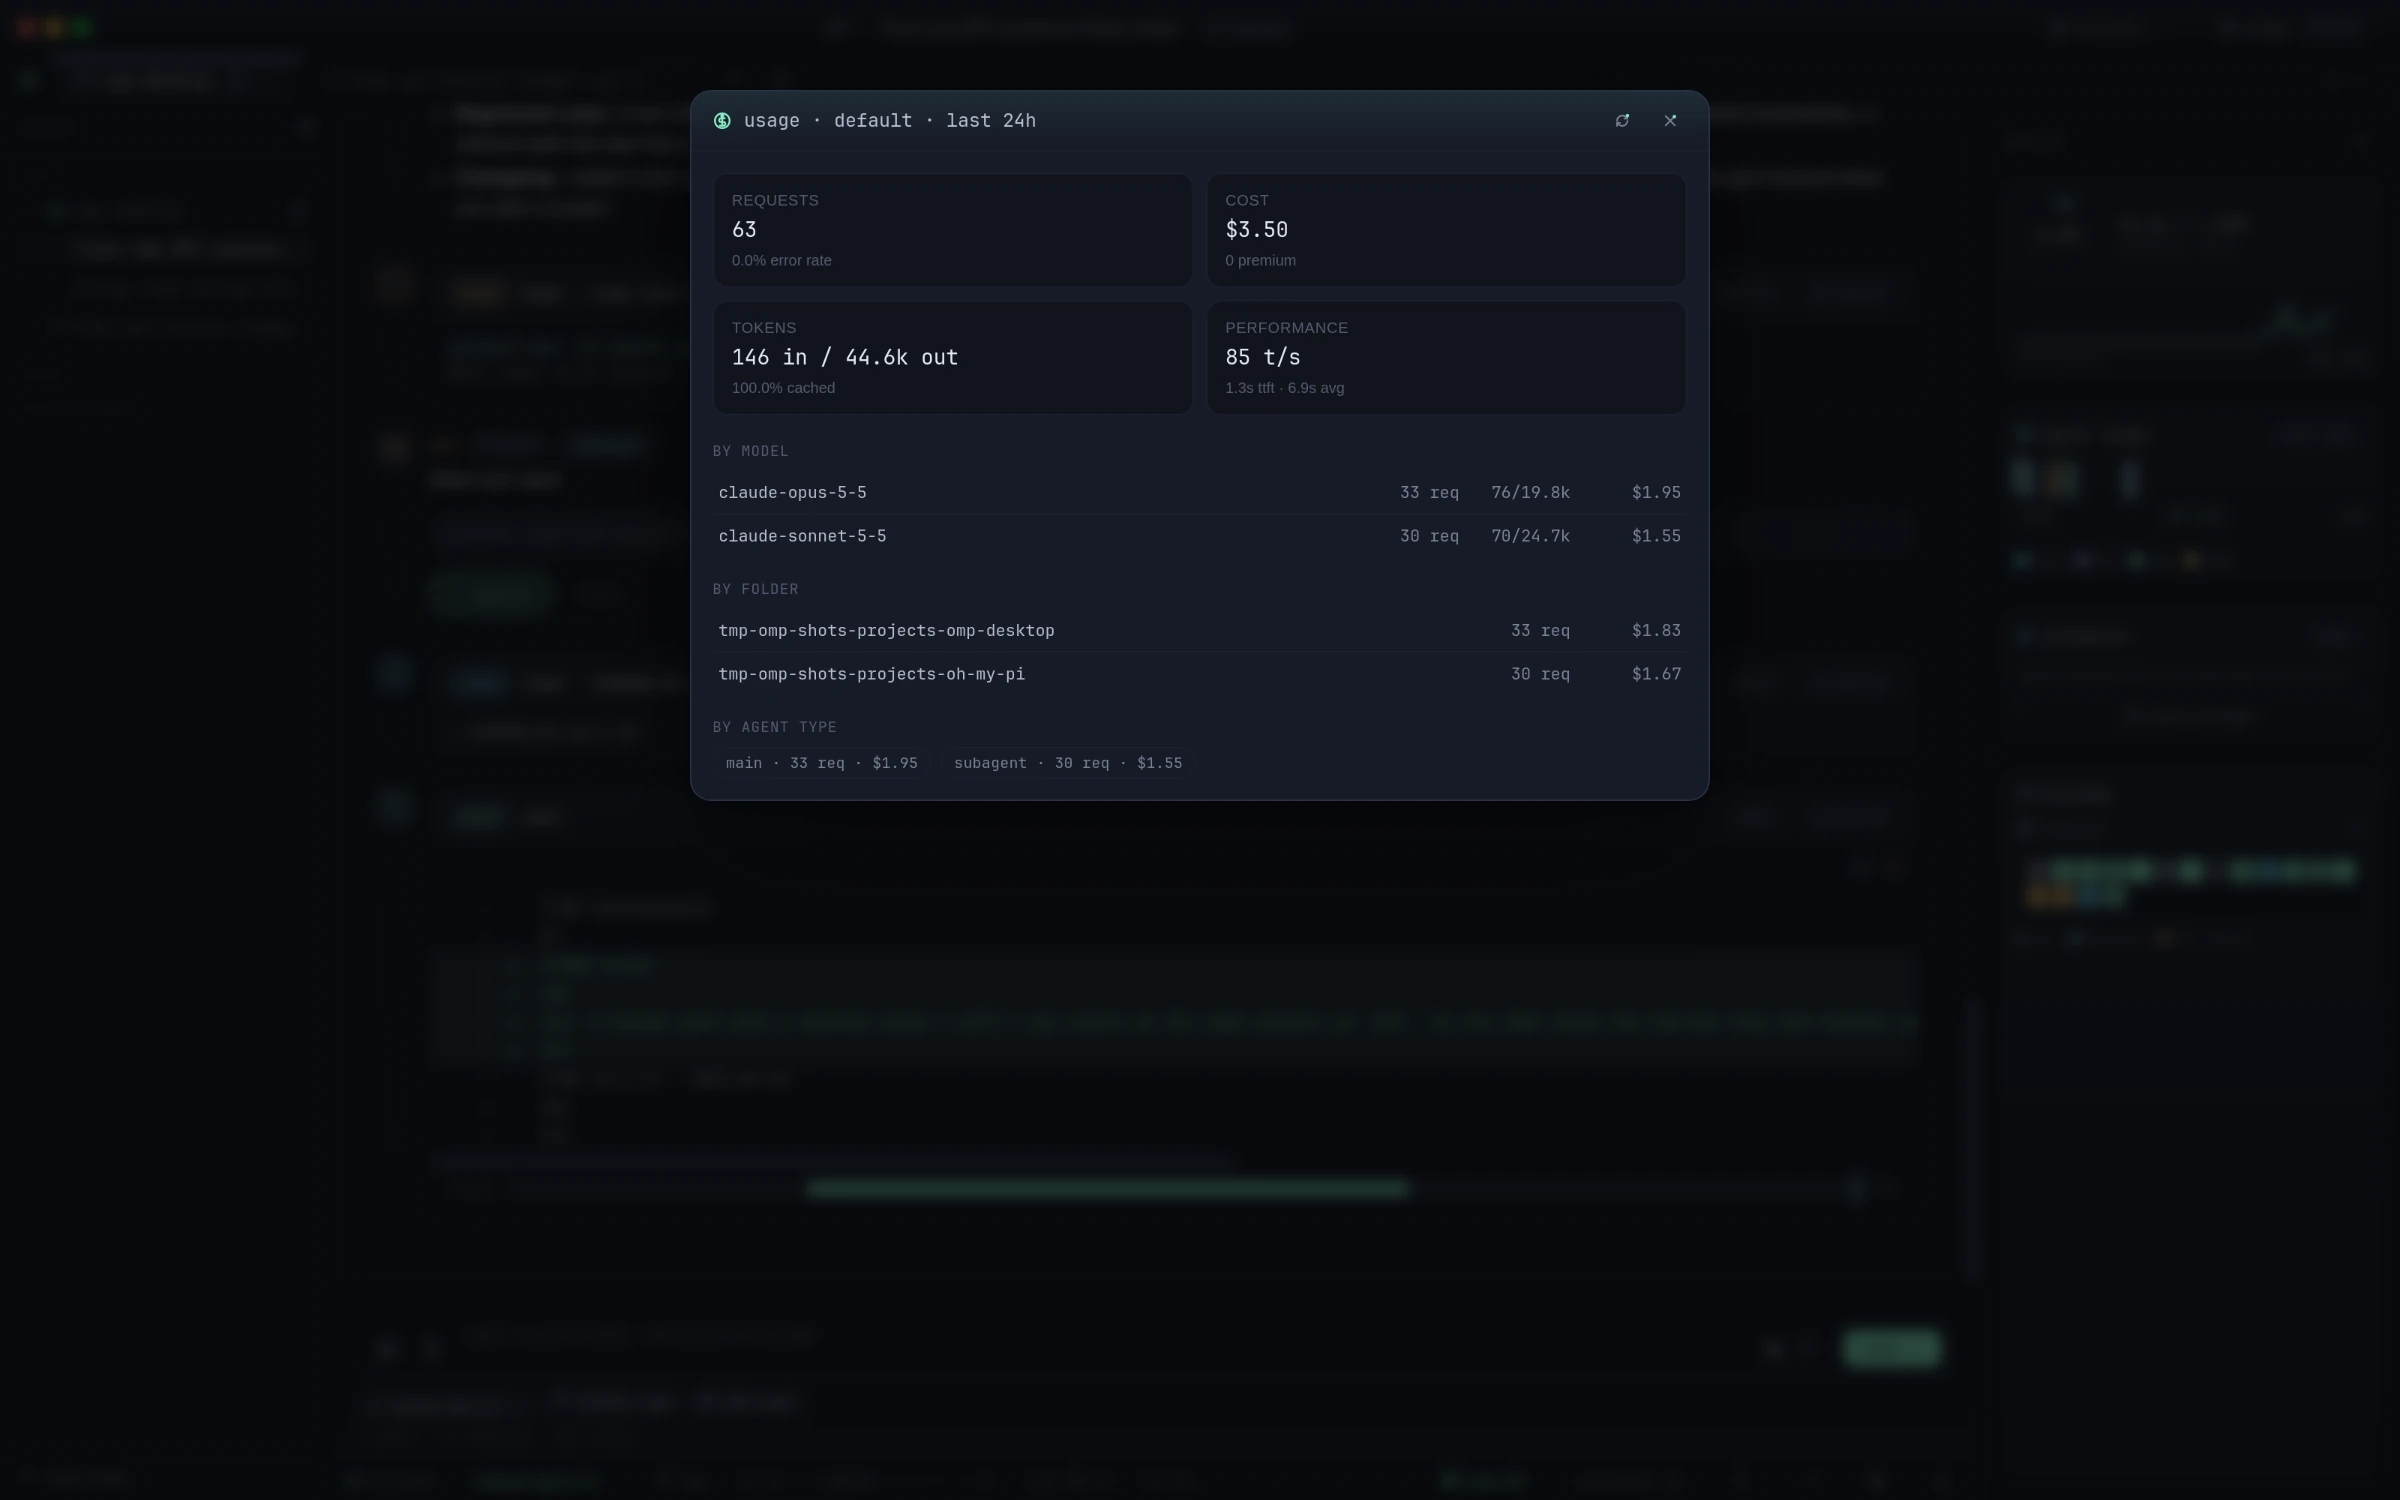Click the BY MODEL section heading
The height and width of the screenshot is (1500, 2400).
pyautogui.click(x=750, y=451)
